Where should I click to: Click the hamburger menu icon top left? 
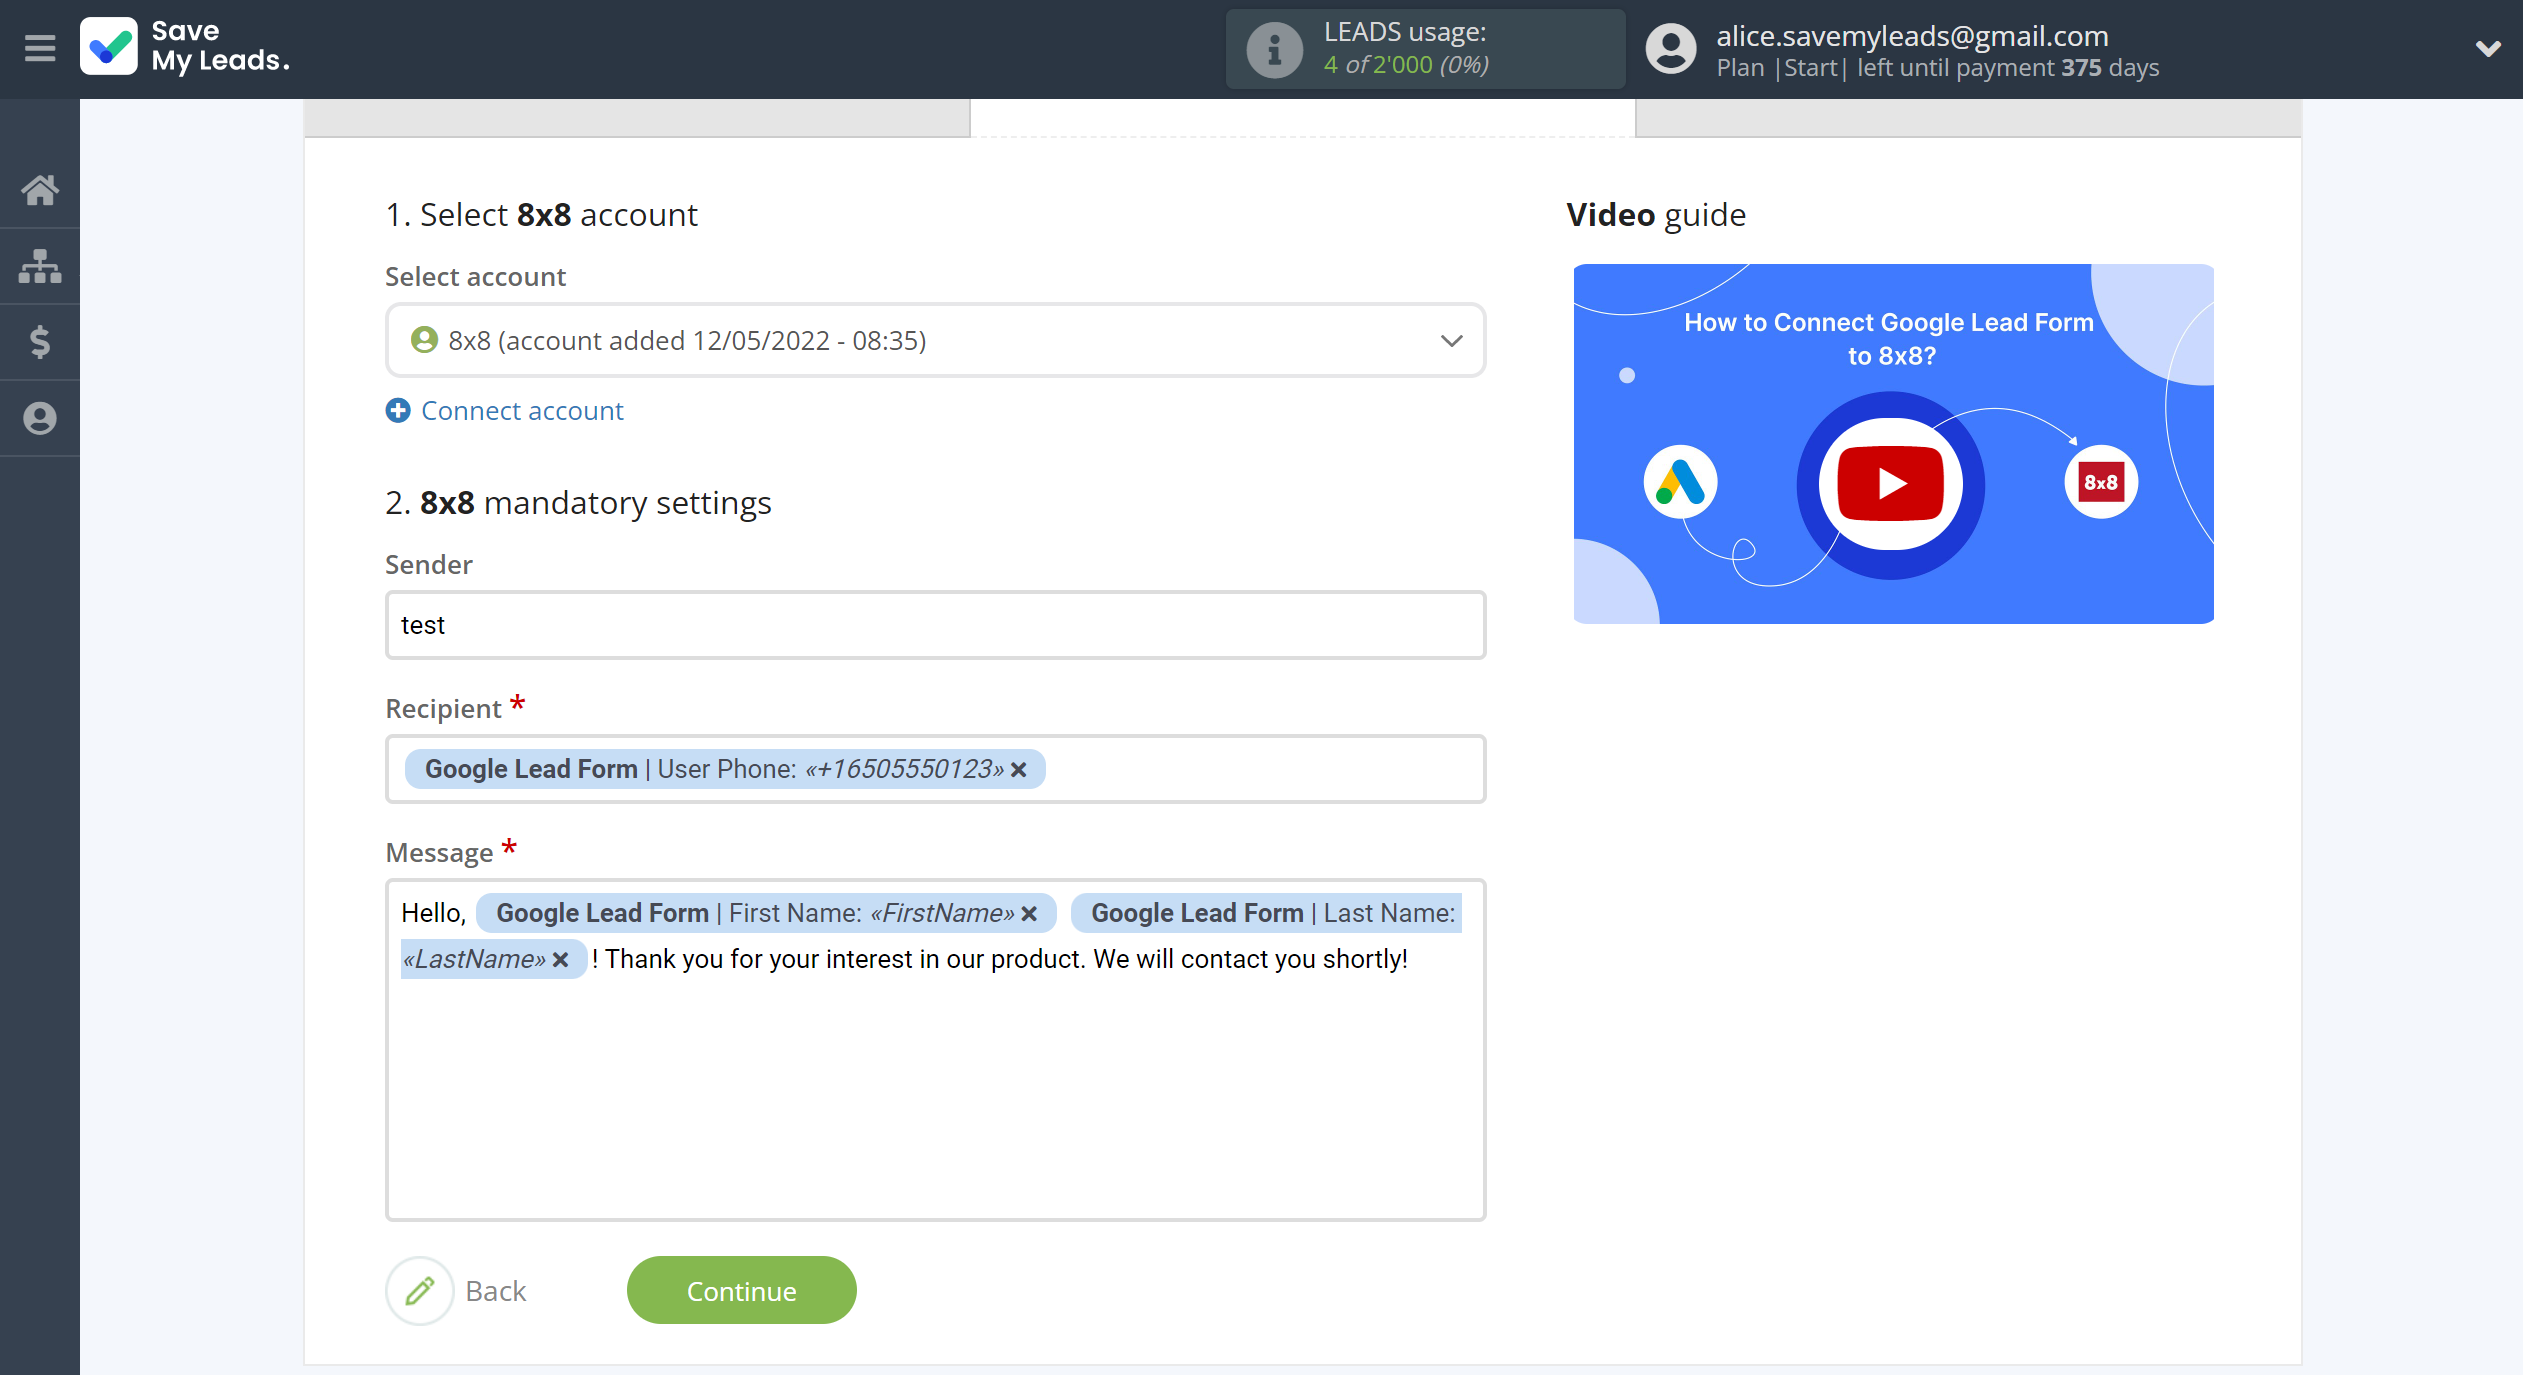[41, 47]
